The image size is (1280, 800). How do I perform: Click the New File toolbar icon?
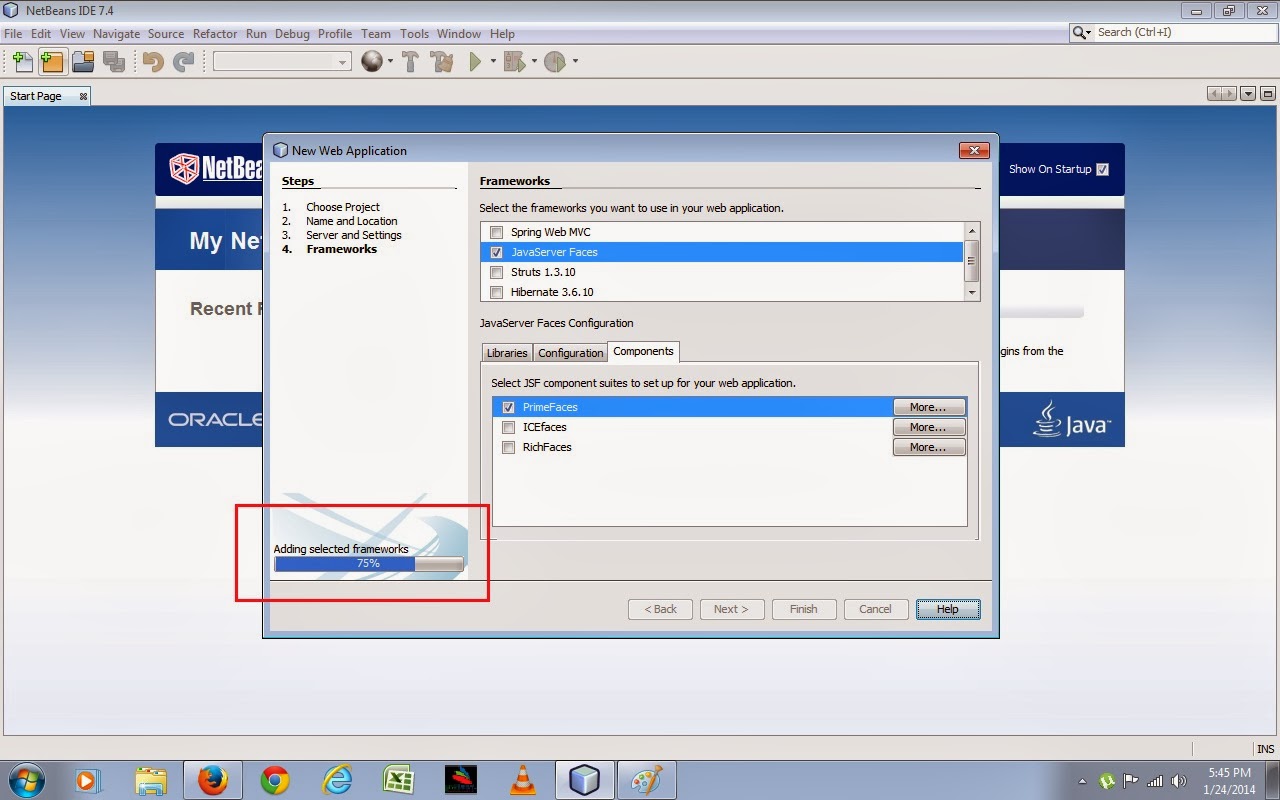click(22, 62)
